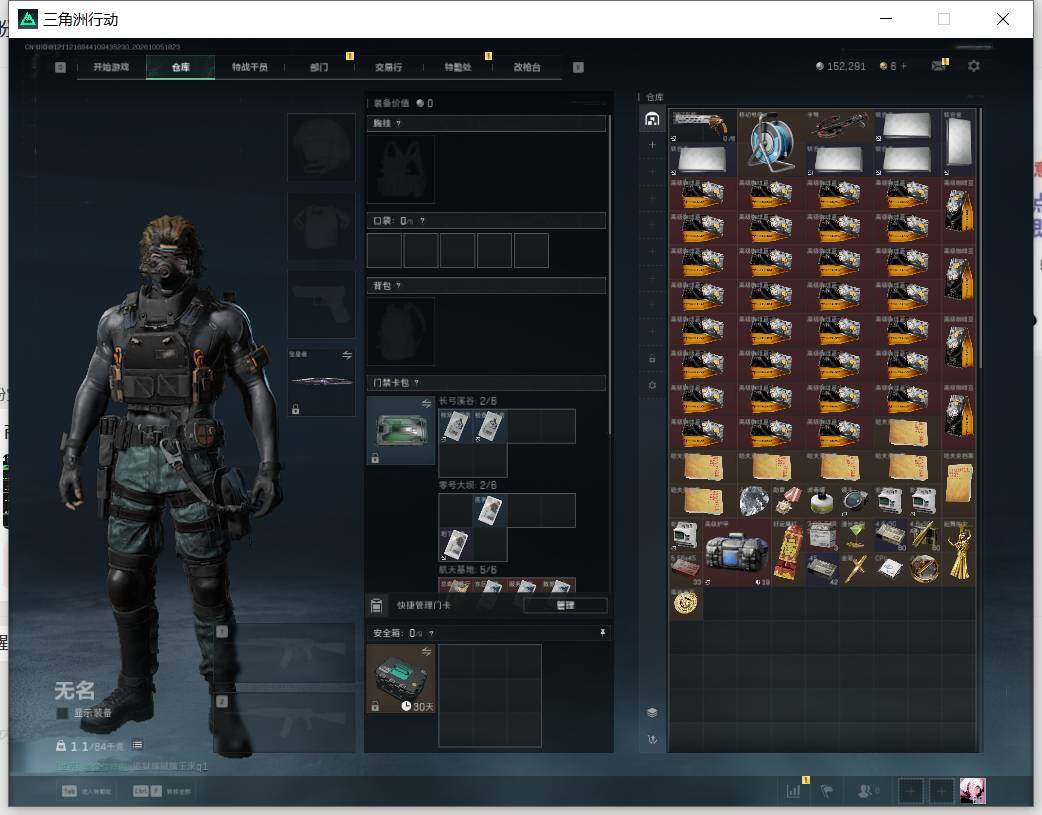Click the CPU chip item
1042x815 pixels.
[x=890, y=570]
